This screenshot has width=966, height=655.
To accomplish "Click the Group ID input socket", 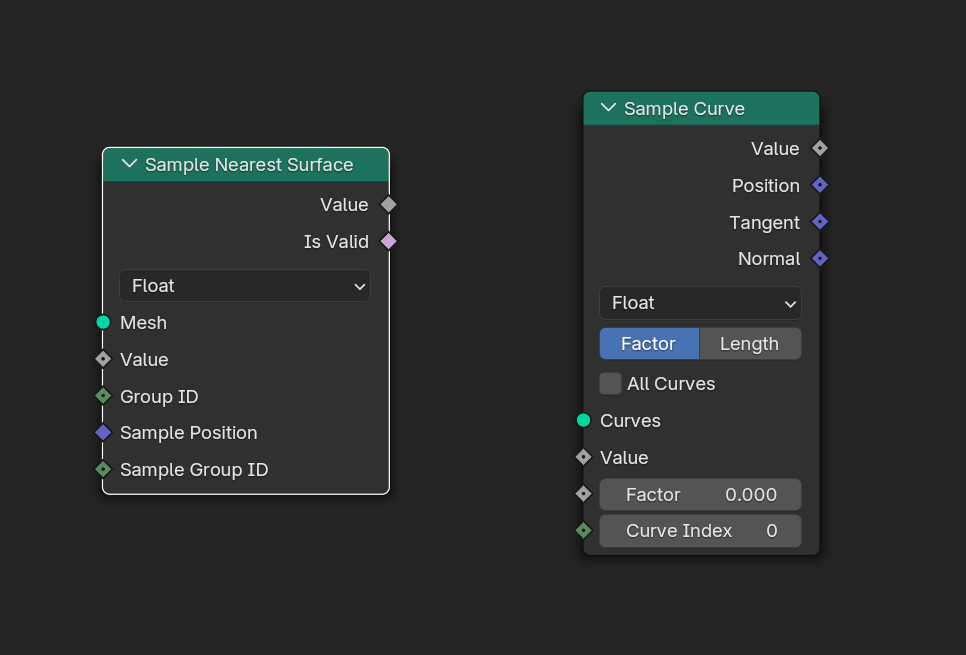I will (x=103, y=396).
